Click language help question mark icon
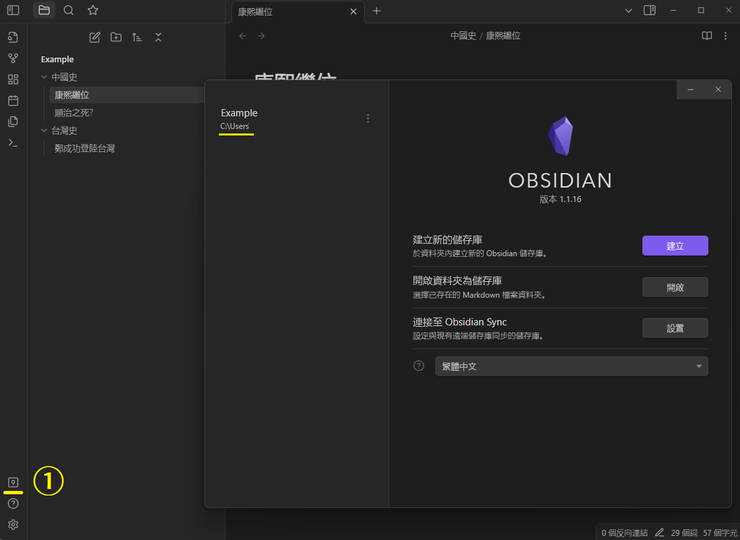740x540 pixels. (419, 366)
